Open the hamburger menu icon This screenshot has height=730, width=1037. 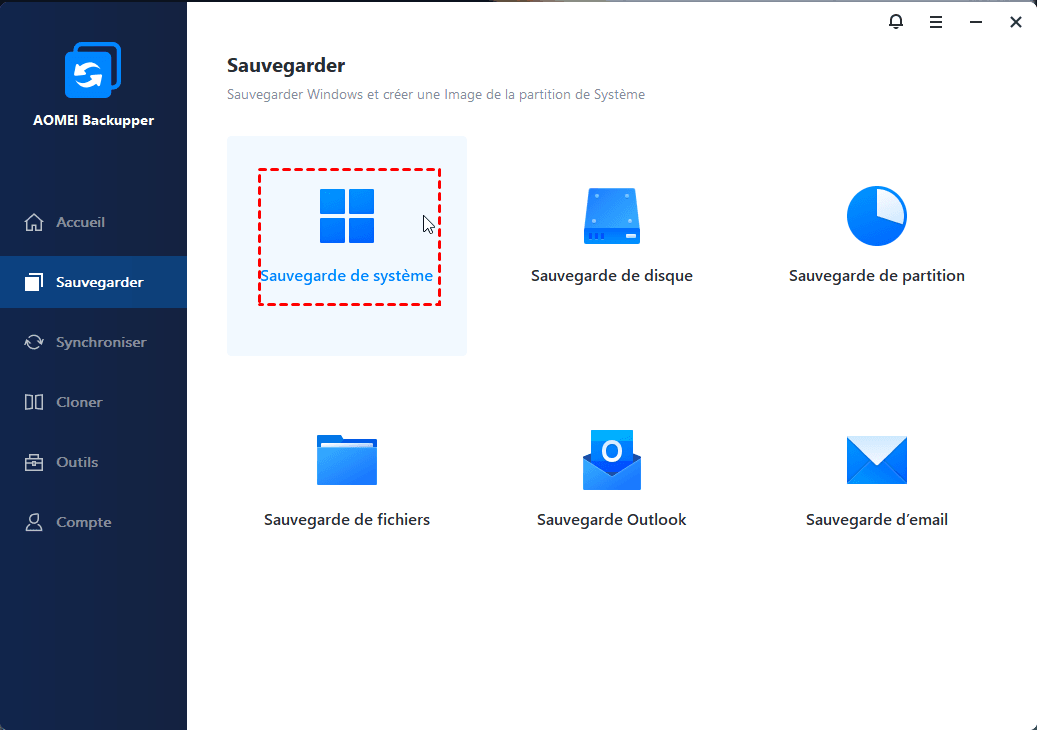pos(936,22)
